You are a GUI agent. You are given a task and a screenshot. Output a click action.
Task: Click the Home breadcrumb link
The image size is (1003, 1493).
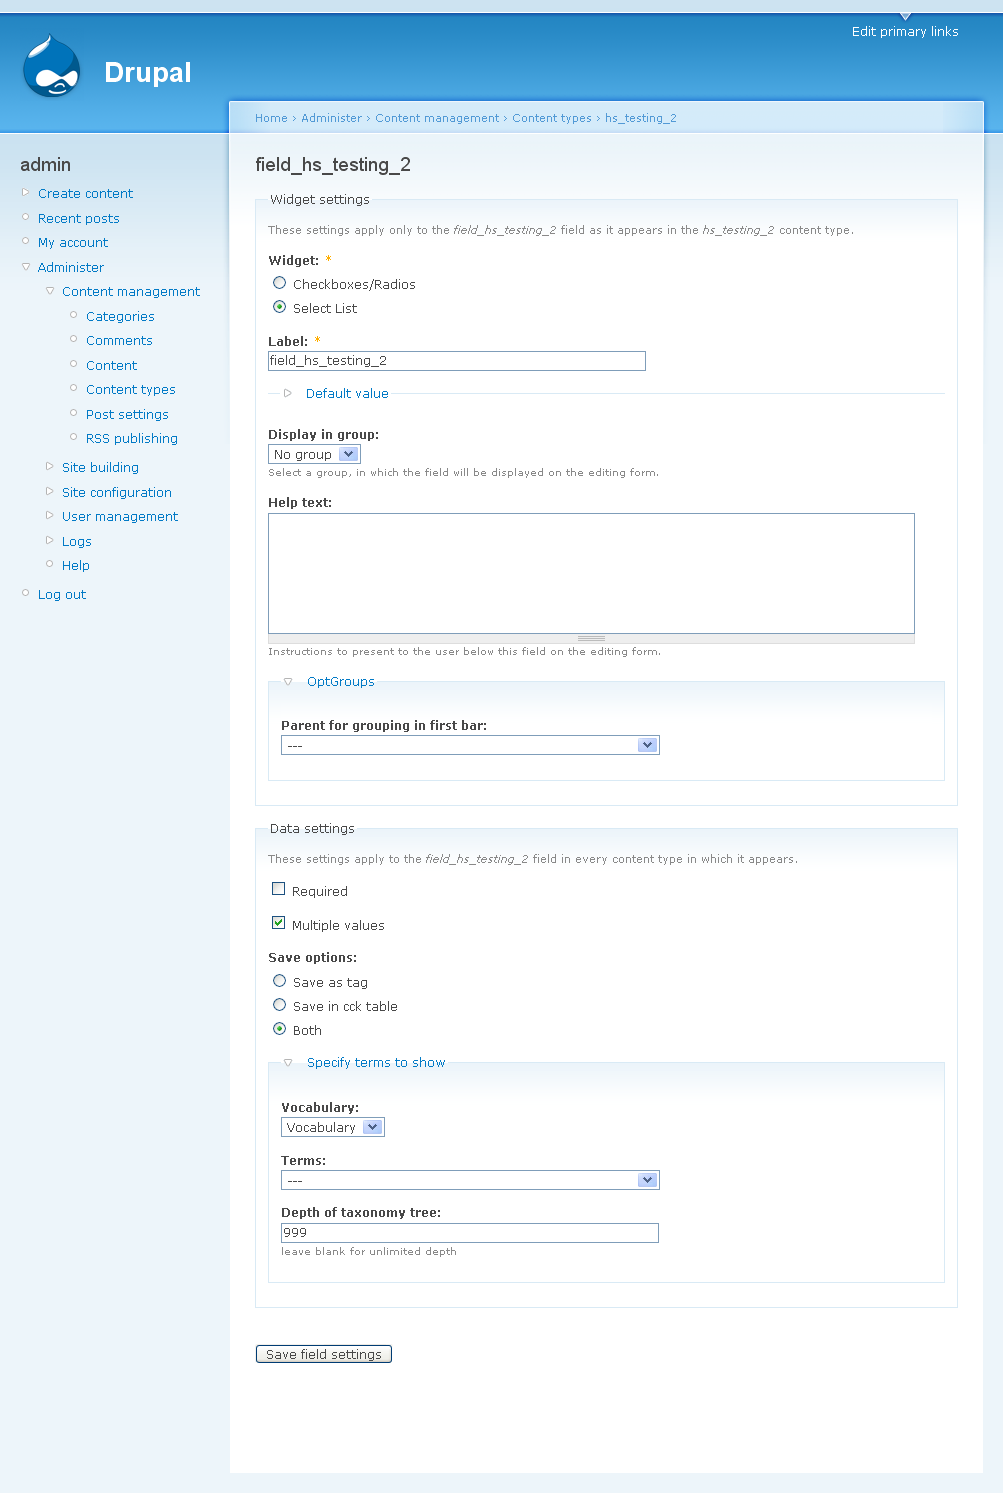pyautogui.click(x=270, y=117)
